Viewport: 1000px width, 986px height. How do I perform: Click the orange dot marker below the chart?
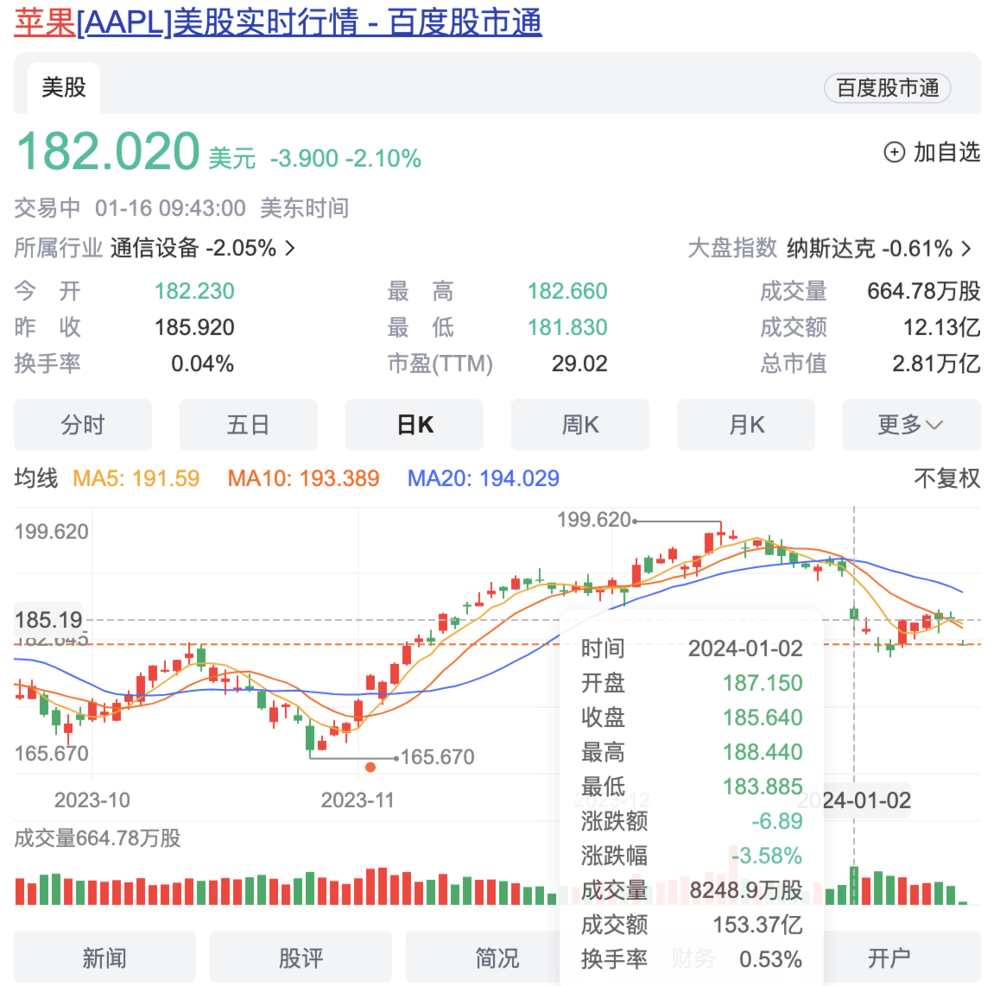click(x=370, y=767)
